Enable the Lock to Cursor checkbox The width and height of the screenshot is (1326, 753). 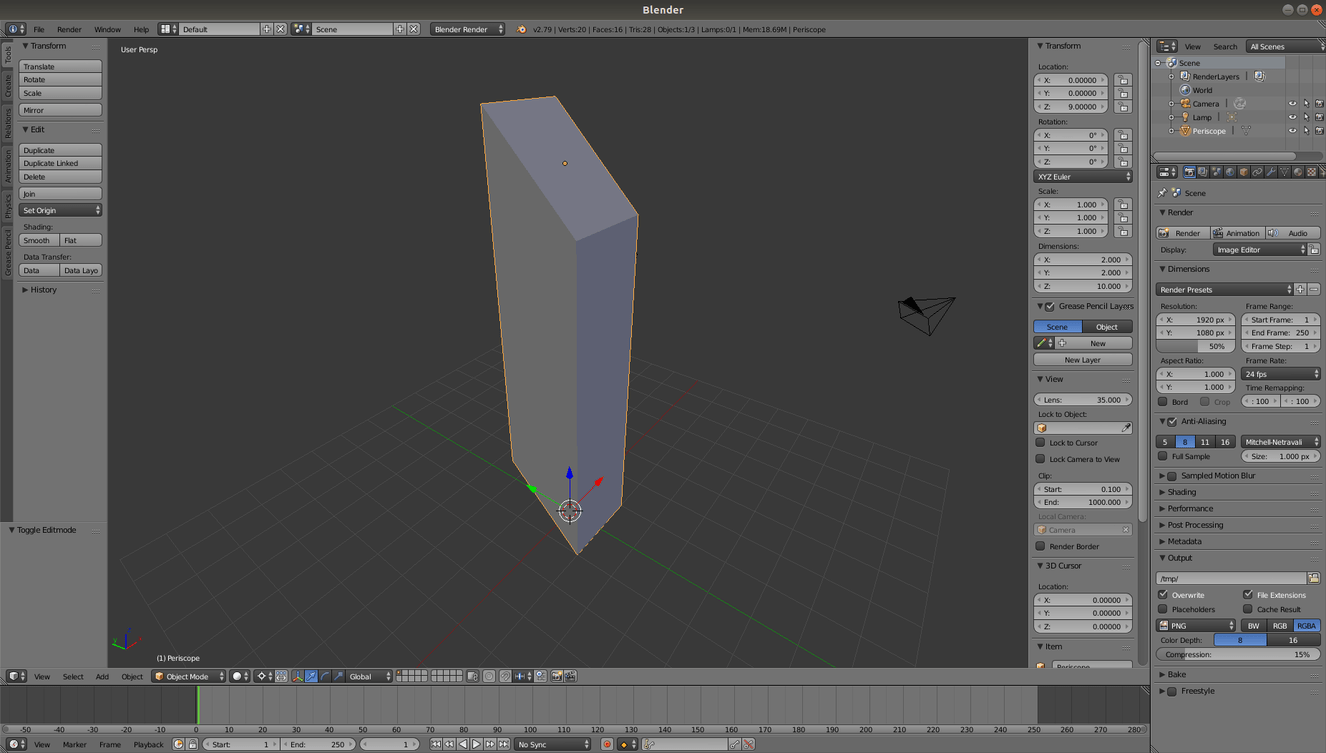tap(1041, 443)
